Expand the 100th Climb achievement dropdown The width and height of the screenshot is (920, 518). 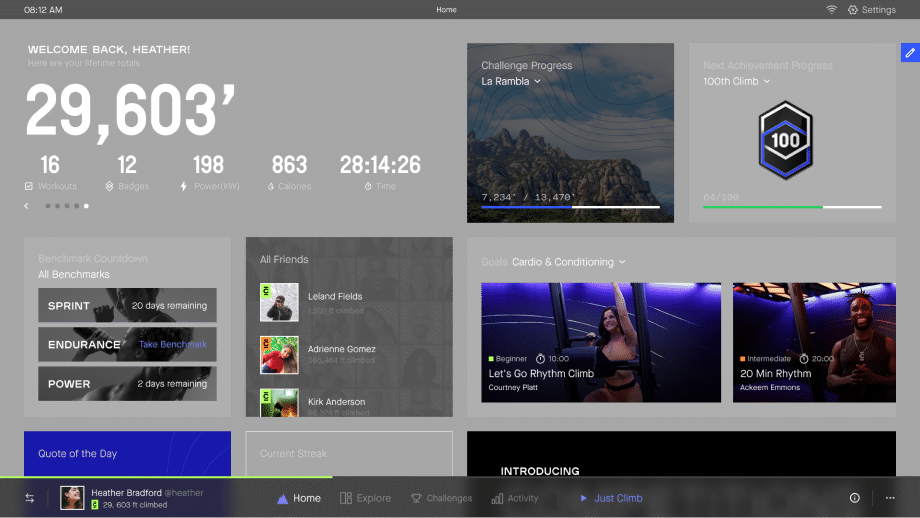pyautogui.click(x=736, y=82)
